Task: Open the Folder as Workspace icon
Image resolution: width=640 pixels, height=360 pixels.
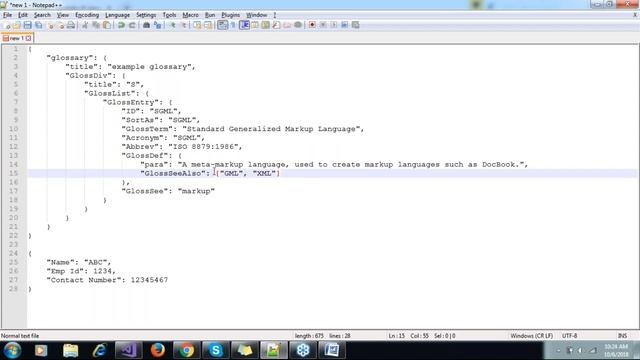Action: (x=287, y=25)
